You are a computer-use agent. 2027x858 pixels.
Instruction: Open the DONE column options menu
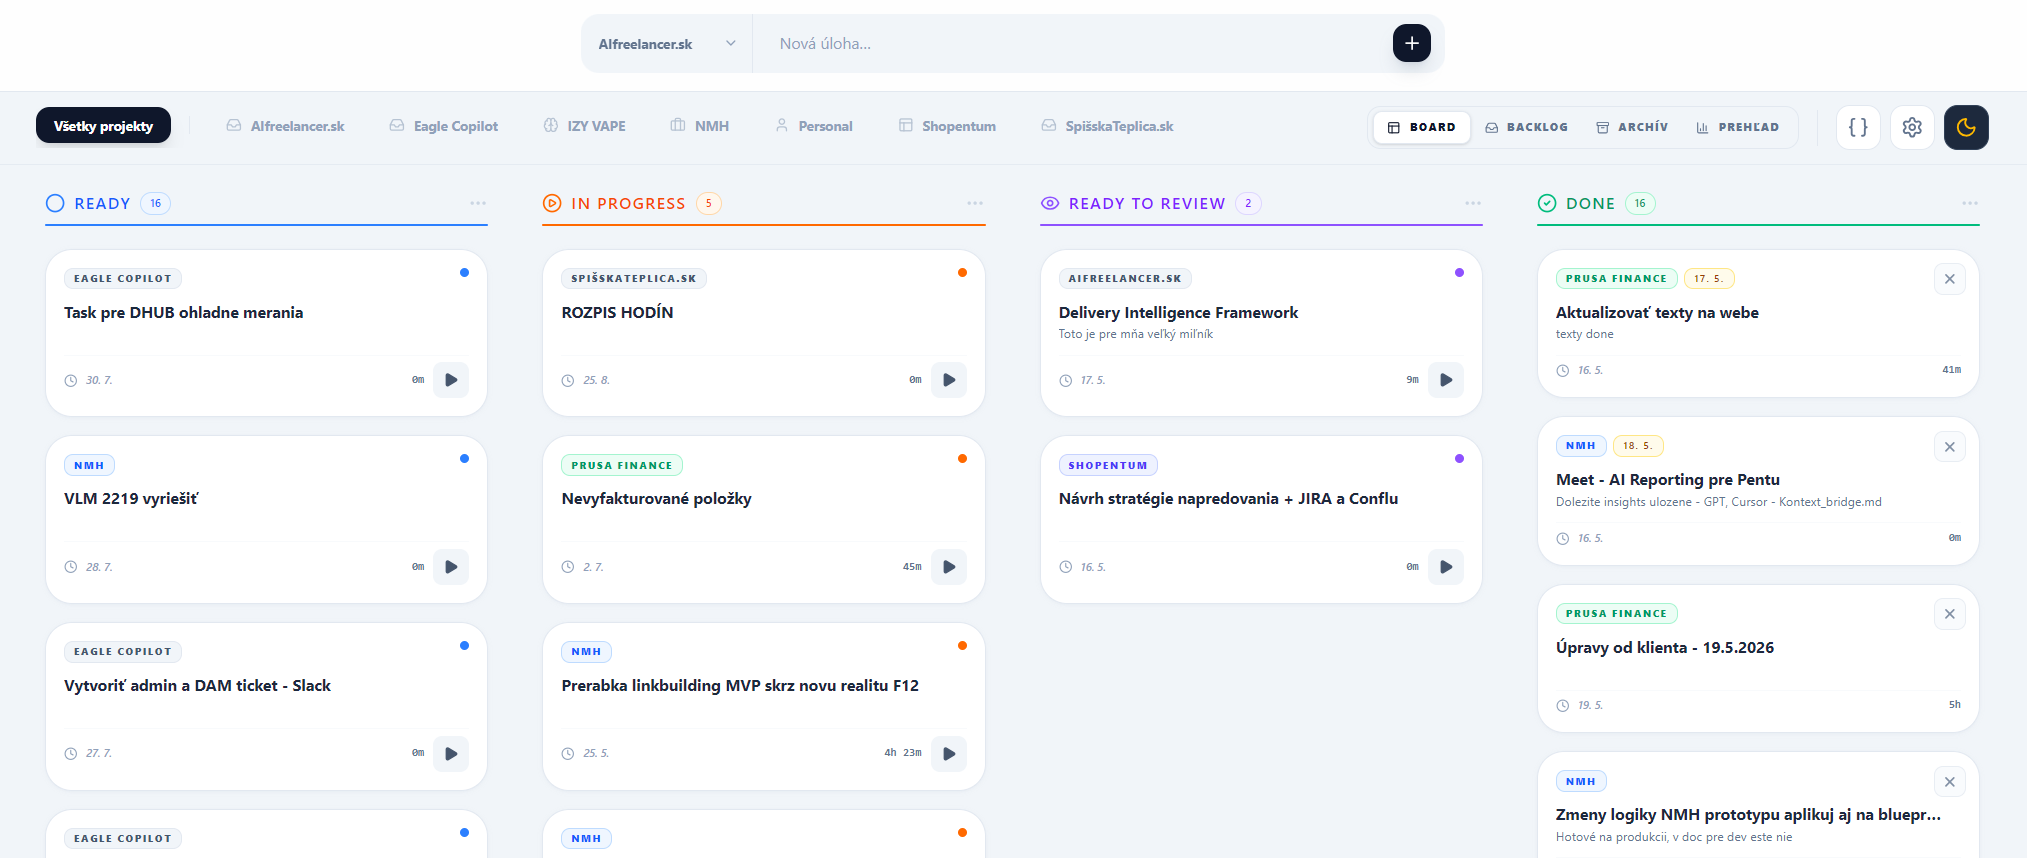[1970, 203]
